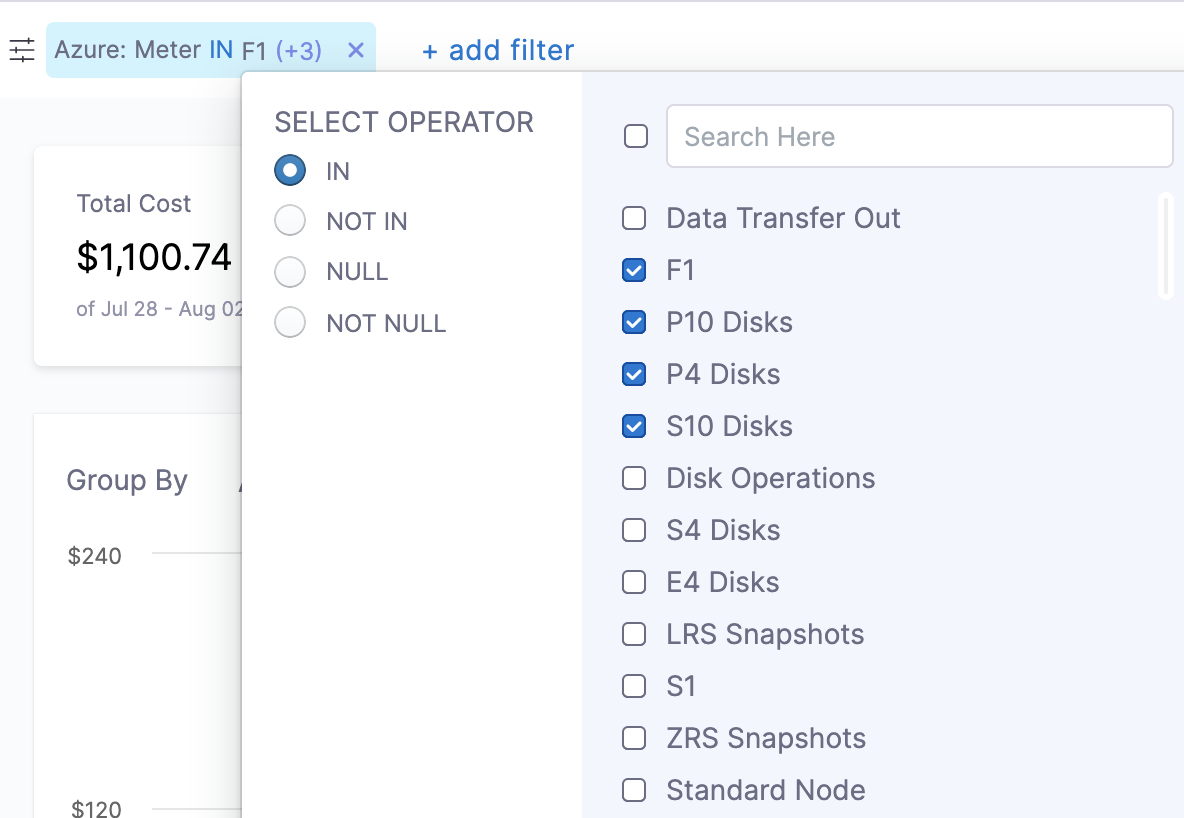Select the IN operator radio button
The width and height of the screenshot is (1184, 818).
coord(290,170)
